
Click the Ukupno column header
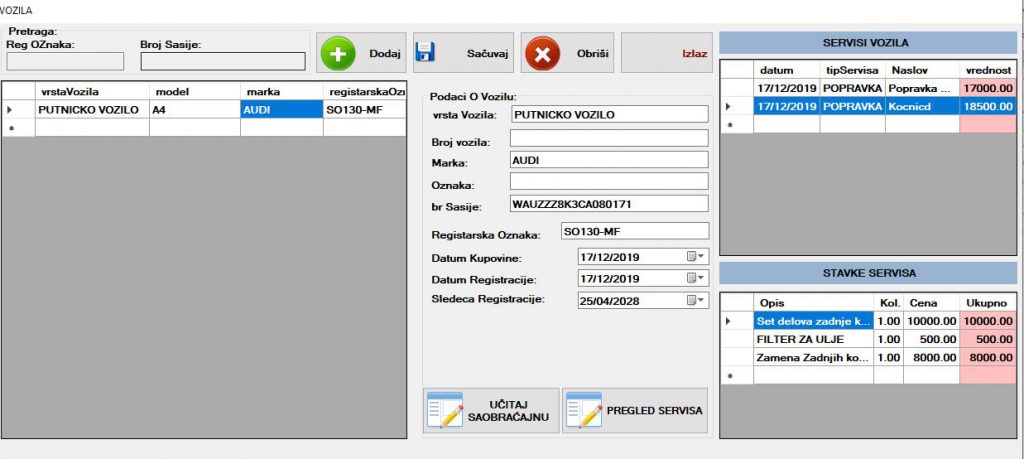click(985, 302)
